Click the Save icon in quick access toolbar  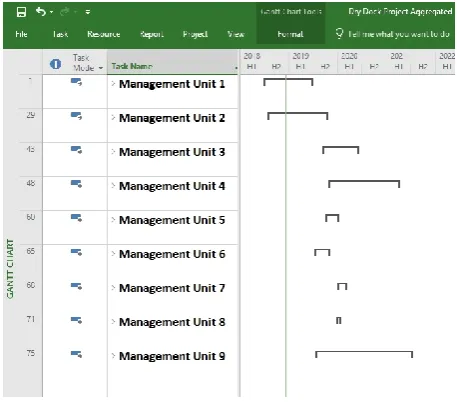21,12
